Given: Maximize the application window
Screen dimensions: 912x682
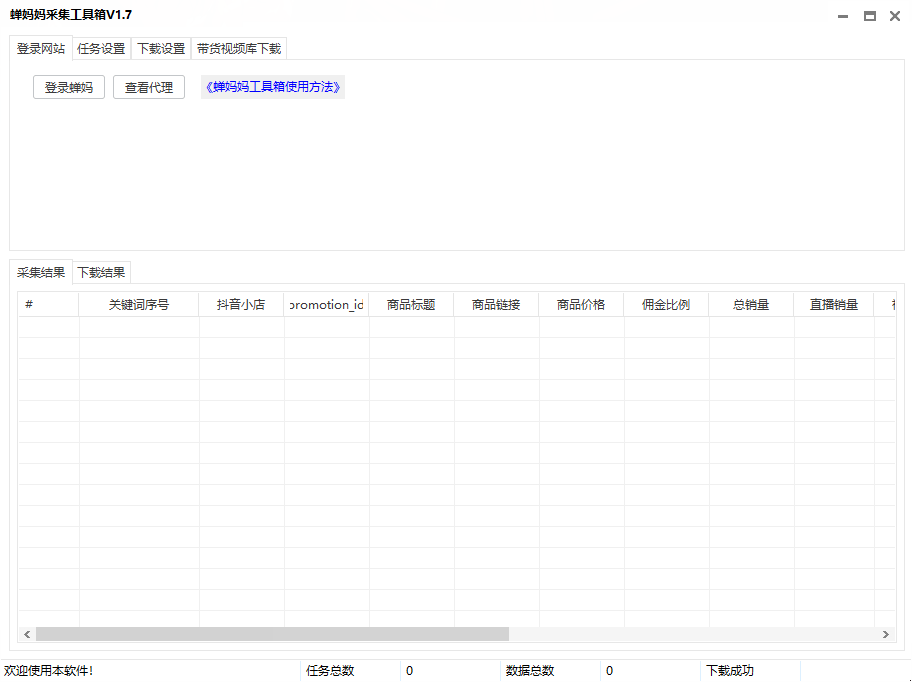Looking at the screenshot, I should pos(869,16).
